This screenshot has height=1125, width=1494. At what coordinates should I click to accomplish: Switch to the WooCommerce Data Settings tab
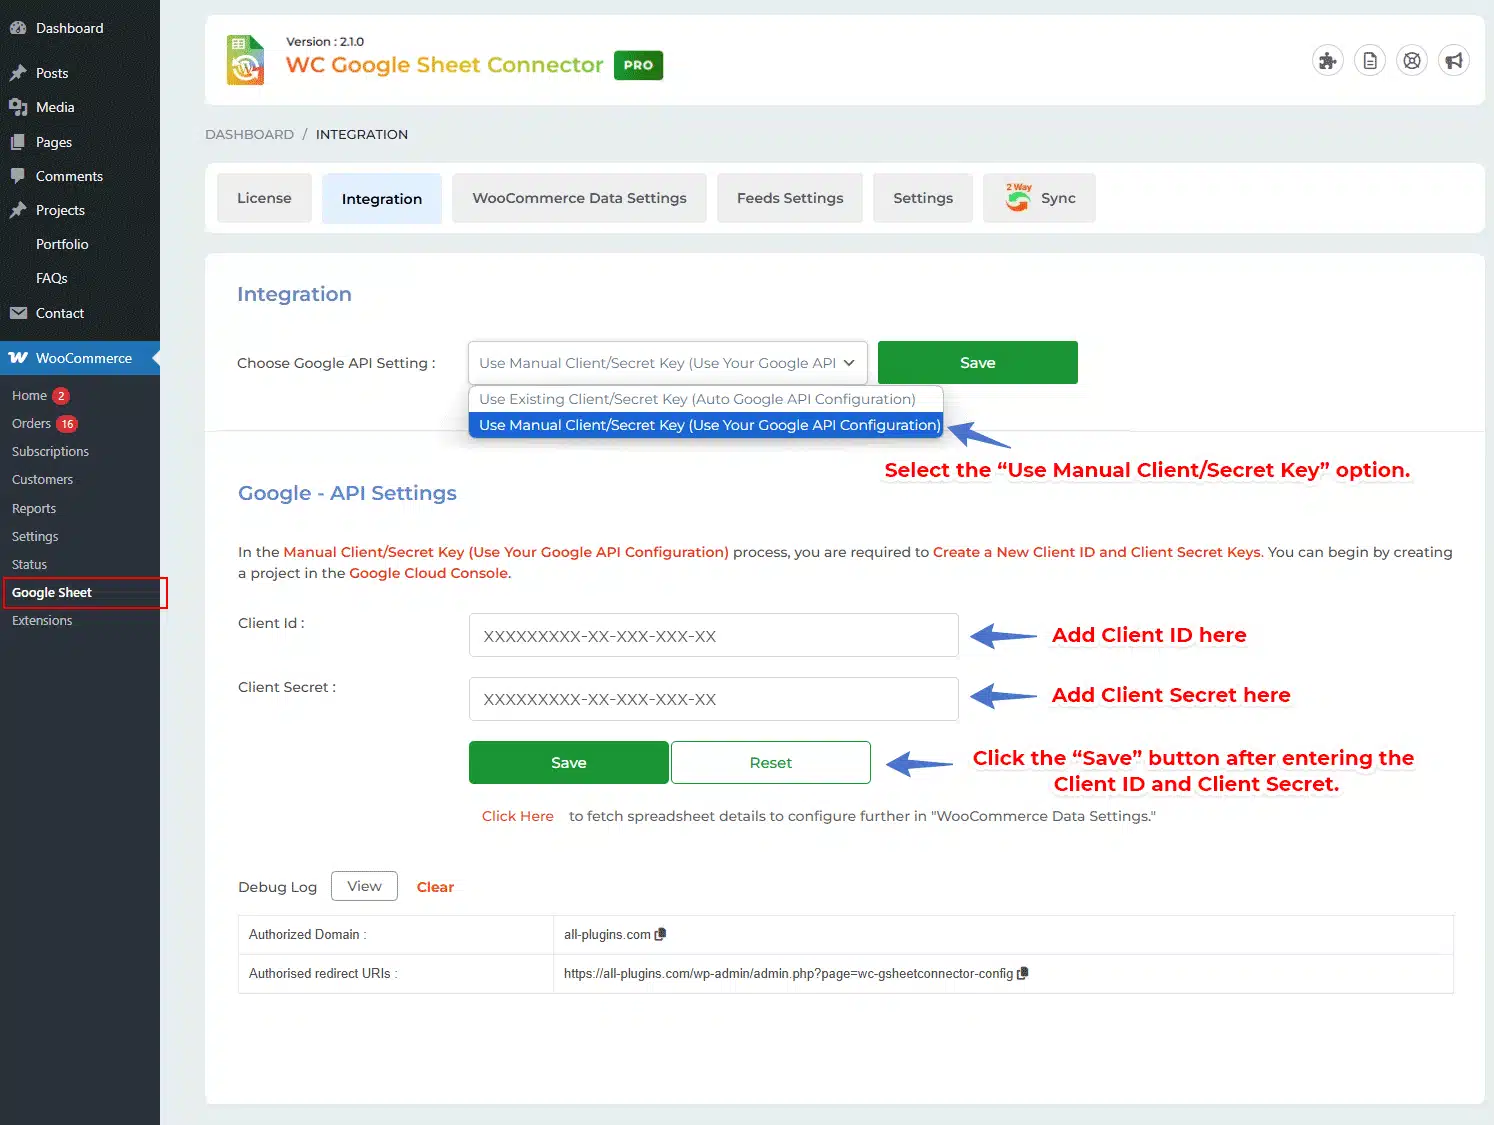pos(579,198)
